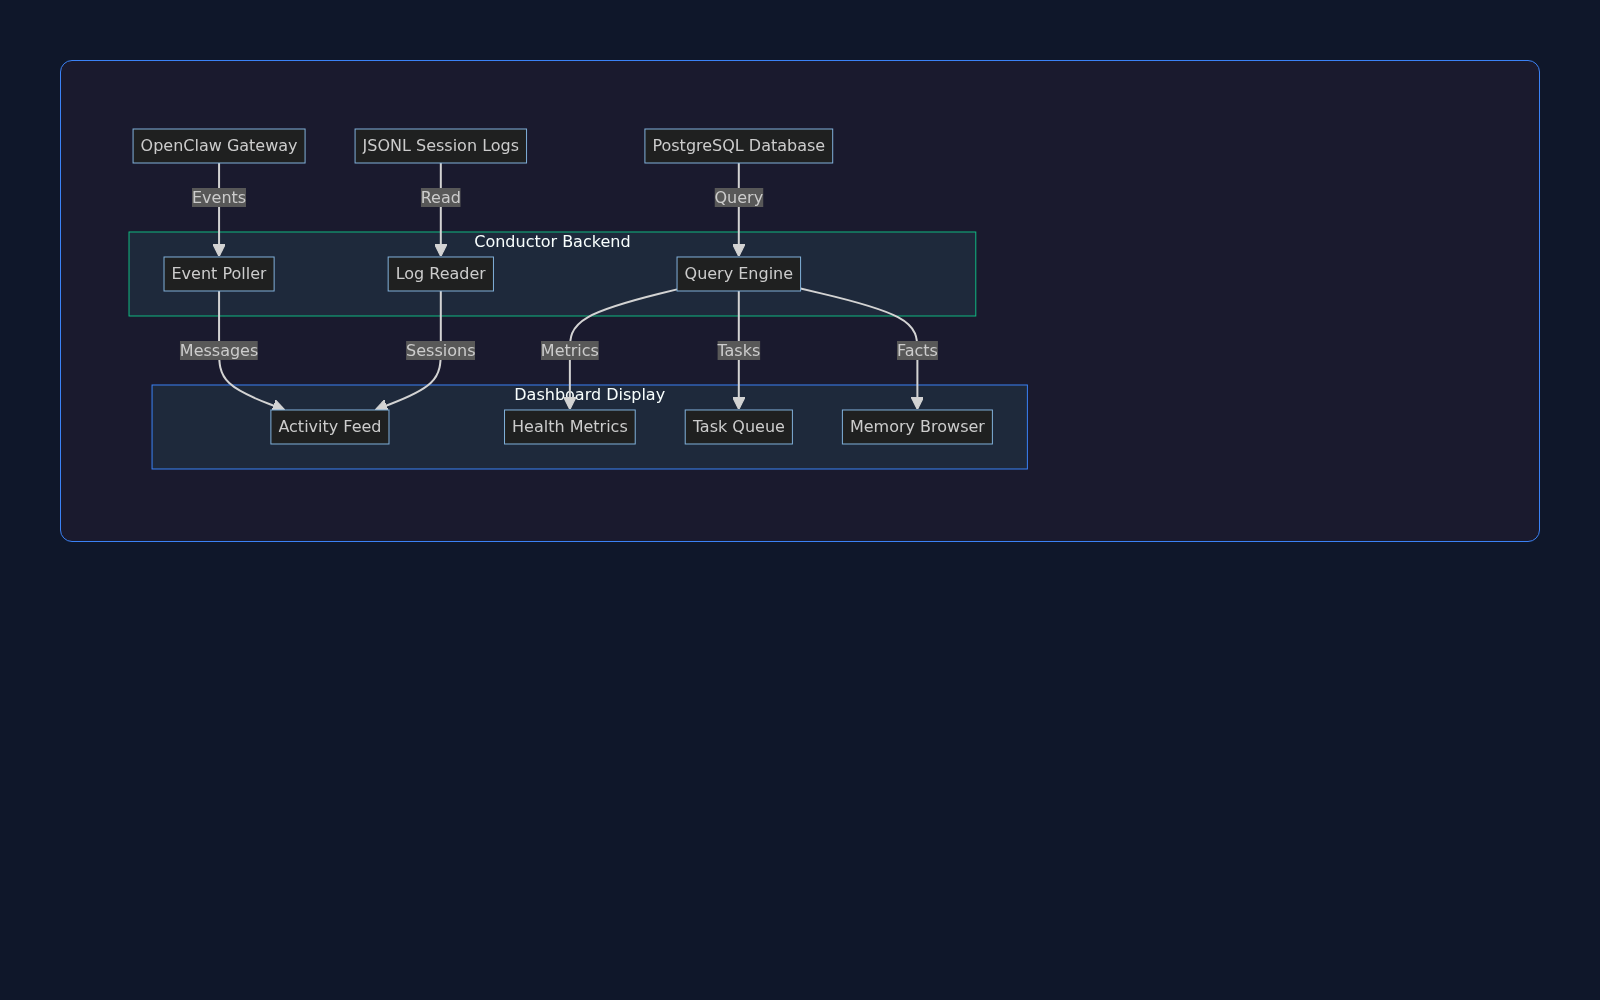Click the Activity Feed node
1600x1000 pixels.
(x=329, y=427)
